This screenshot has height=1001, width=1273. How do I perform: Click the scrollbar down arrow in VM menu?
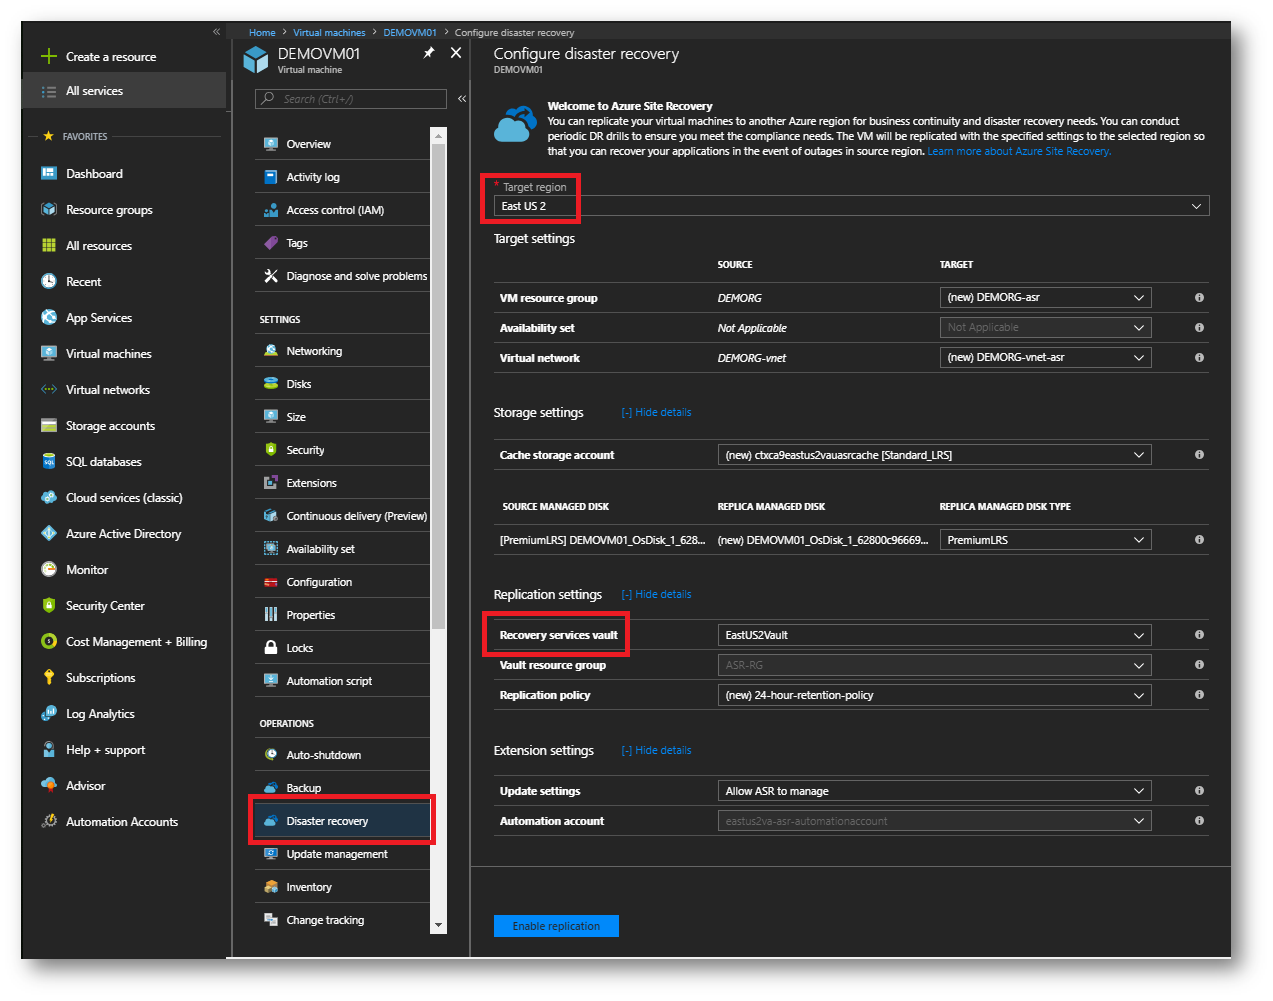(438, 926)
